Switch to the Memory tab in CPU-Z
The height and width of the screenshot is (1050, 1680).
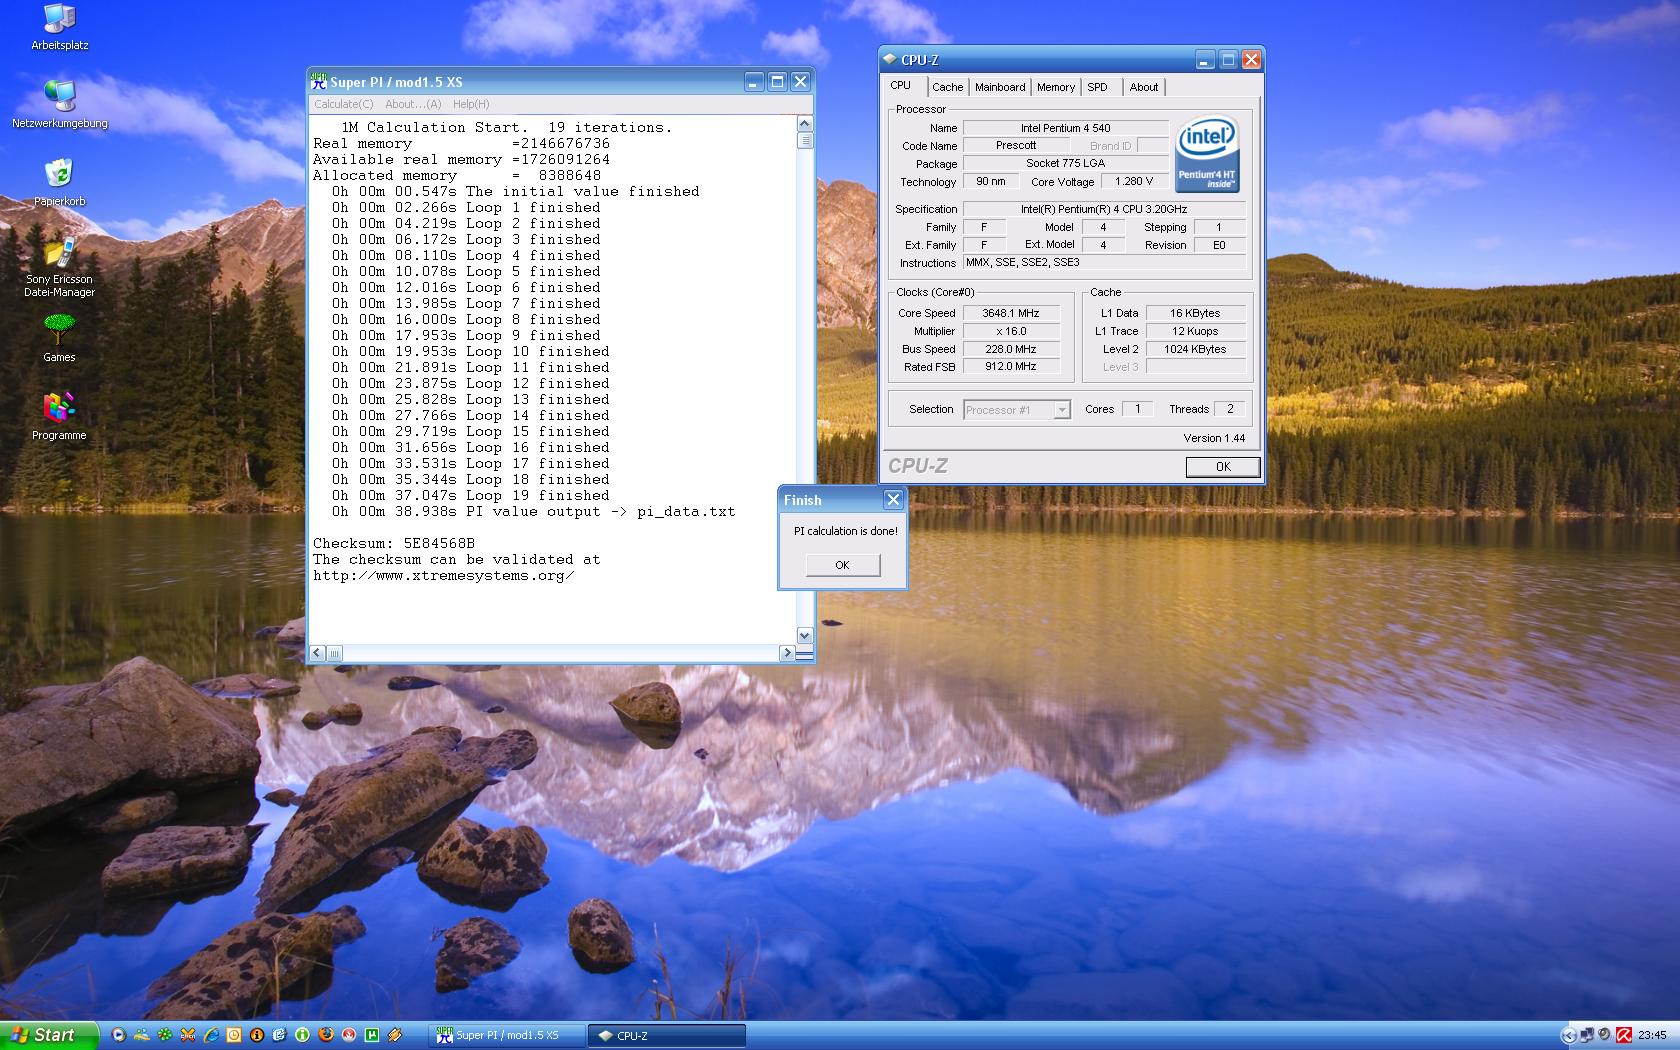coord(1055,87)
